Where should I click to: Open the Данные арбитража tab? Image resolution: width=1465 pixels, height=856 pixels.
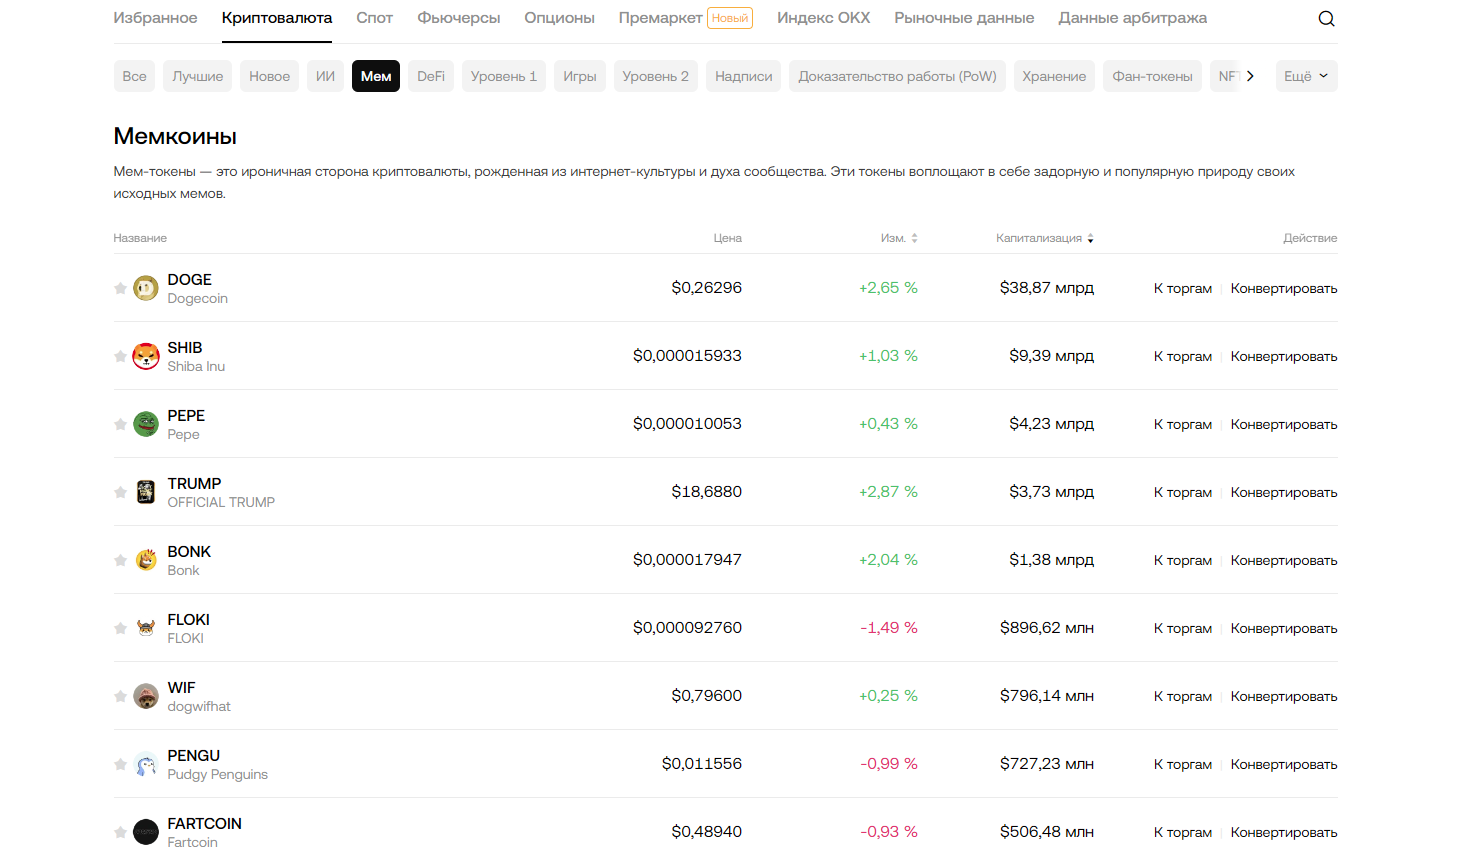(x=1132, y=18)
